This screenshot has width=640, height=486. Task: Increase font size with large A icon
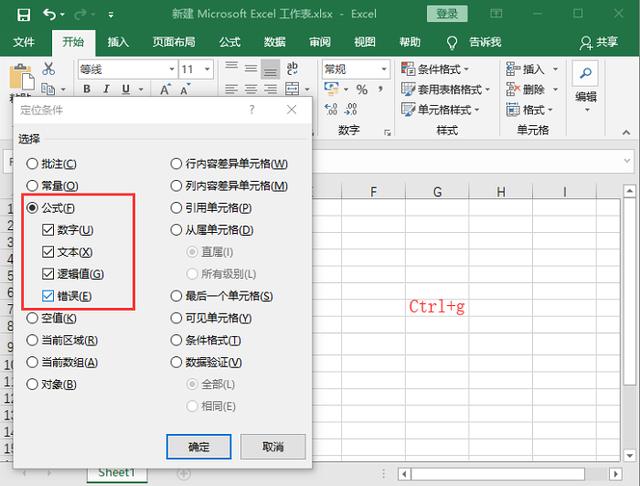(165, 89)
